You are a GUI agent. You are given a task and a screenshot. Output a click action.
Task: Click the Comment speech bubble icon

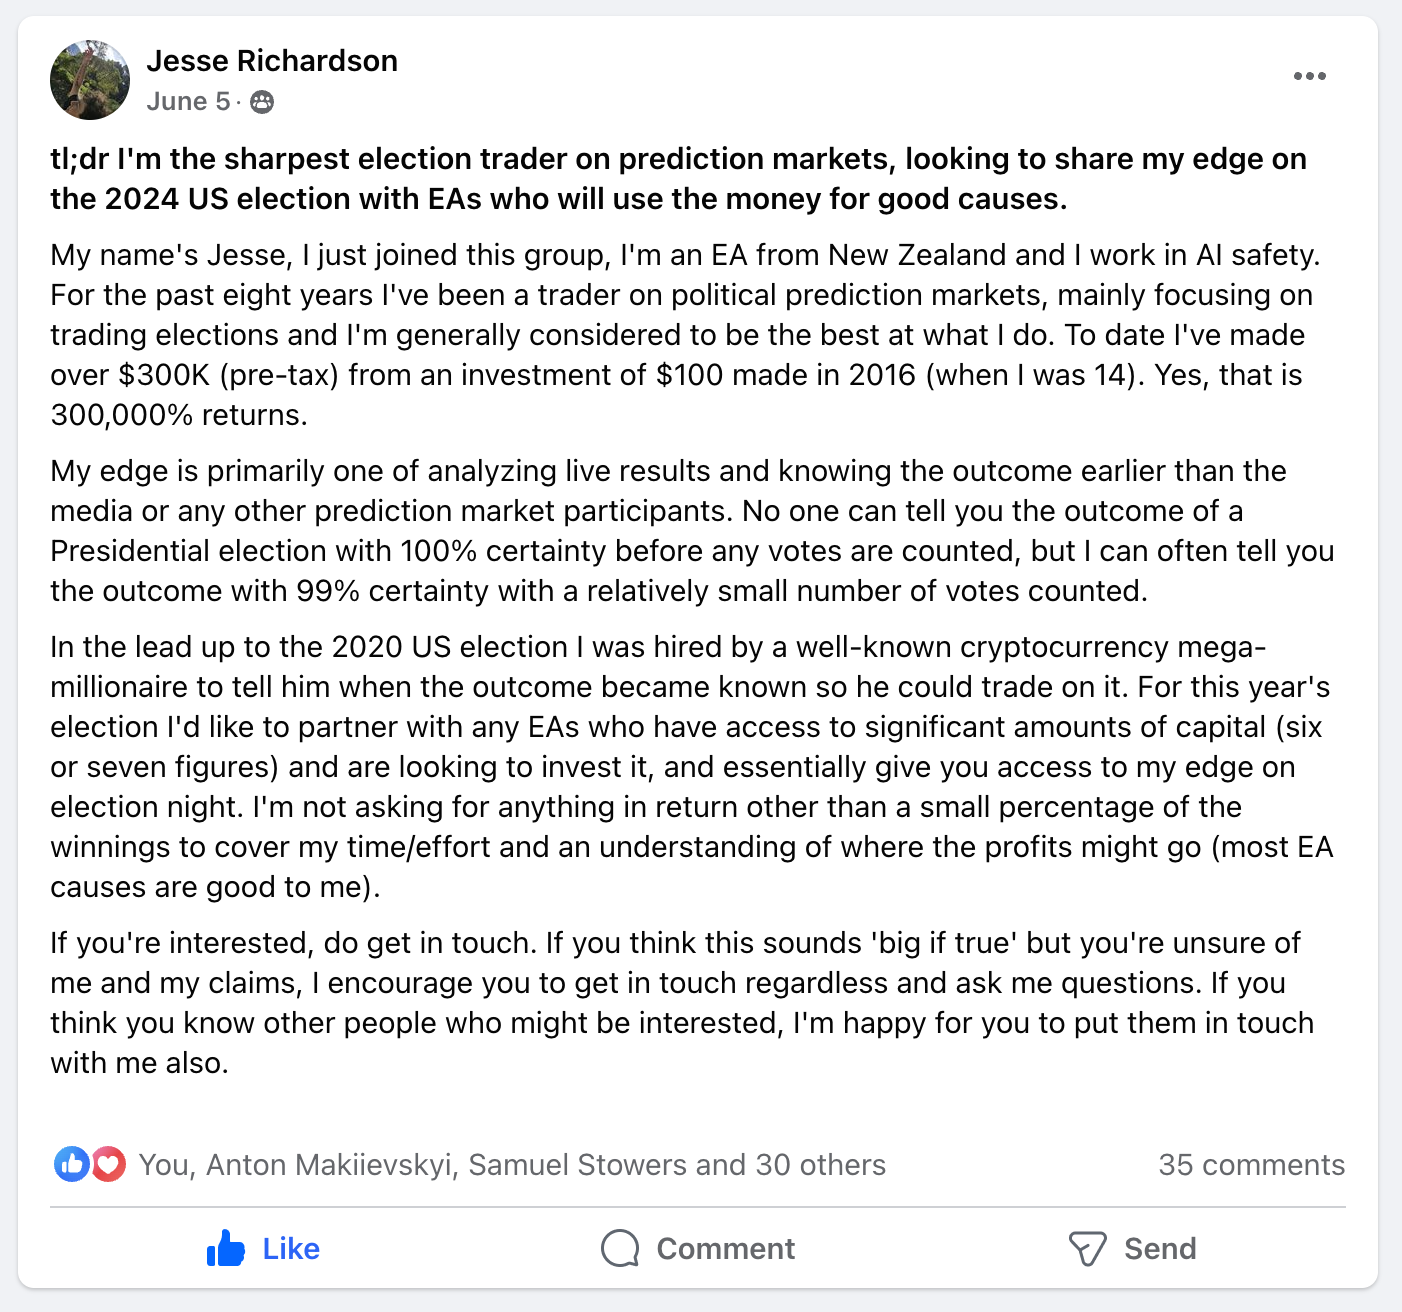[620, 1248]
